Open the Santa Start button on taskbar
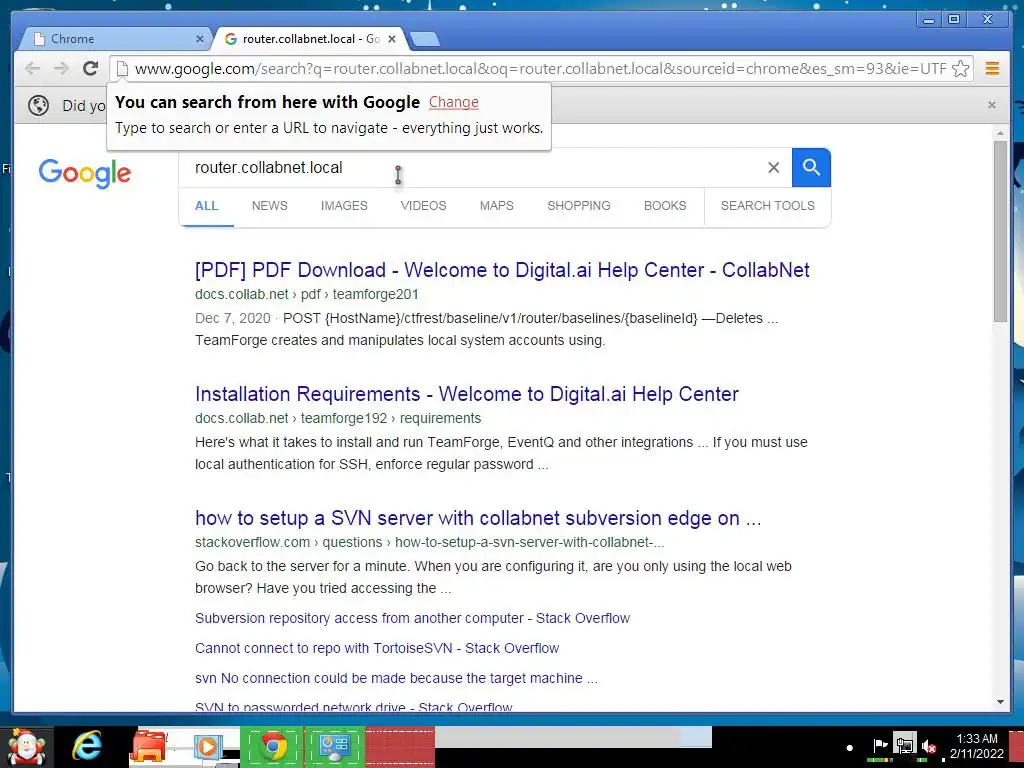The image size is (1024, 768). point(25,747)
